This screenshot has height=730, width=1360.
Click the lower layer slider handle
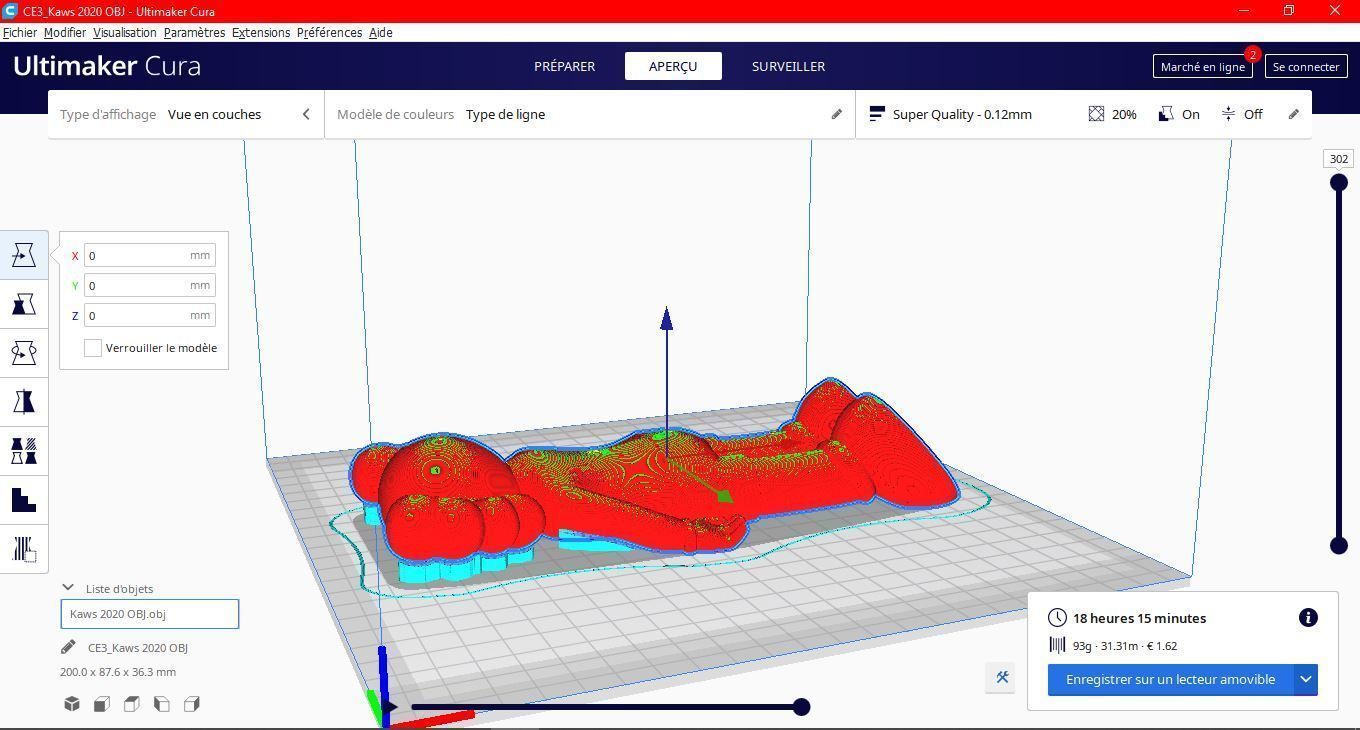pos(1339,545)
